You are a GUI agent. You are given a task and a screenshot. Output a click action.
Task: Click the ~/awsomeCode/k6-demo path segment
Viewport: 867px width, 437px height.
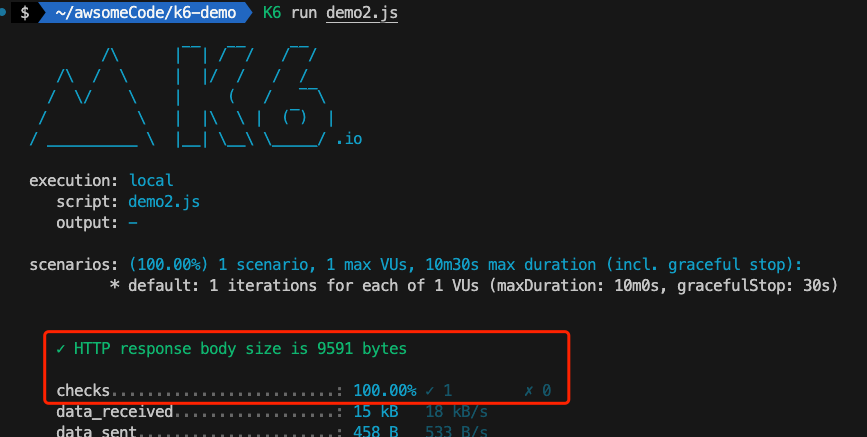[145, 12]
